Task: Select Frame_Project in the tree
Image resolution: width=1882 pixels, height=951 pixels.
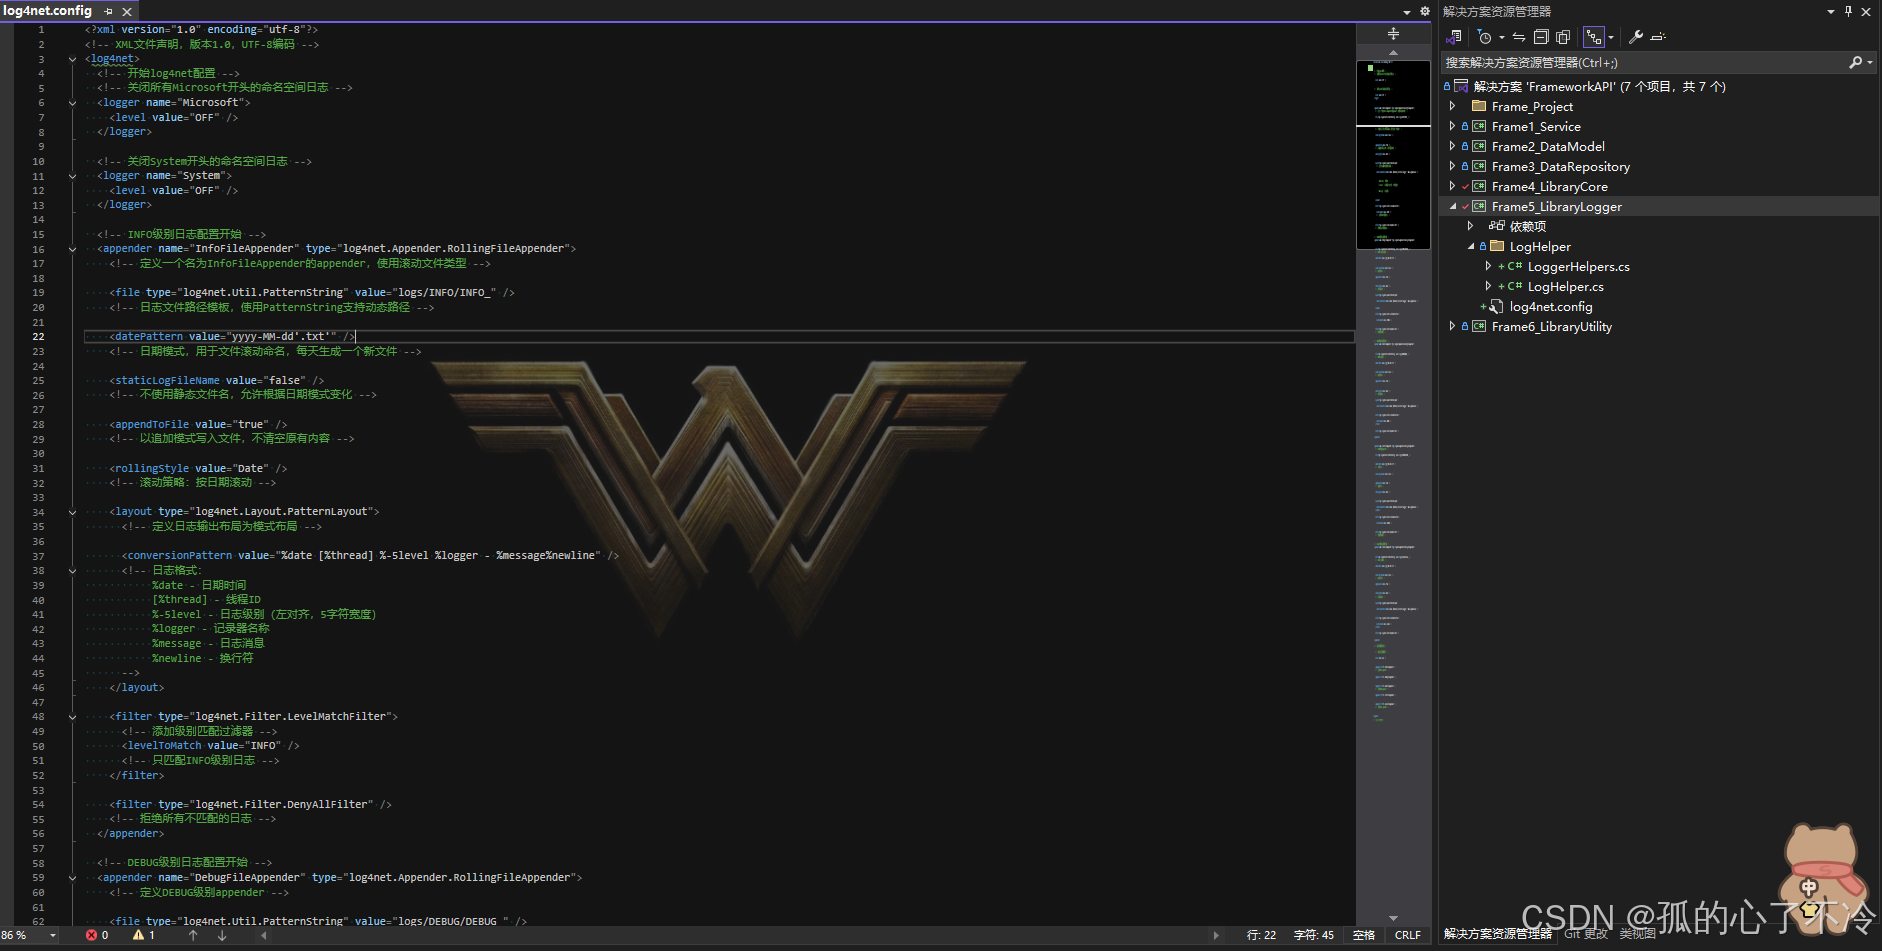Action: [1532, 107]
